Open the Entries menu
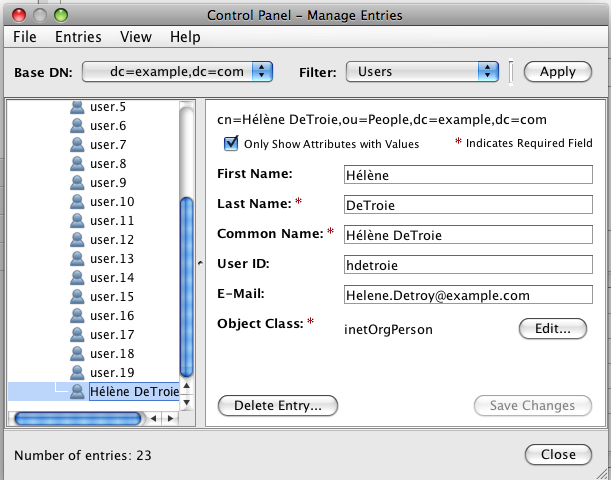 tap(78, 36)
